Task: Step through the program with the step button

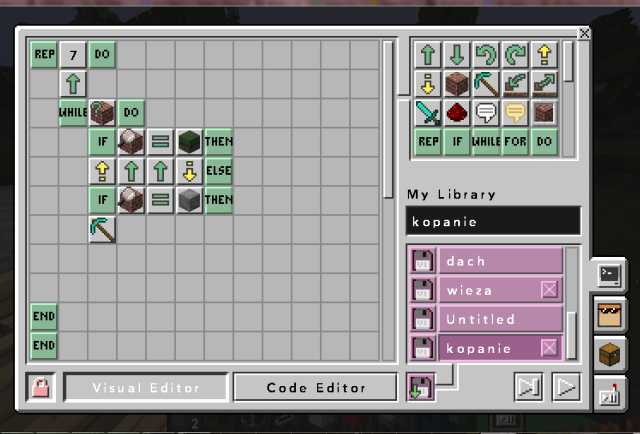Action: tap(529, 387)
